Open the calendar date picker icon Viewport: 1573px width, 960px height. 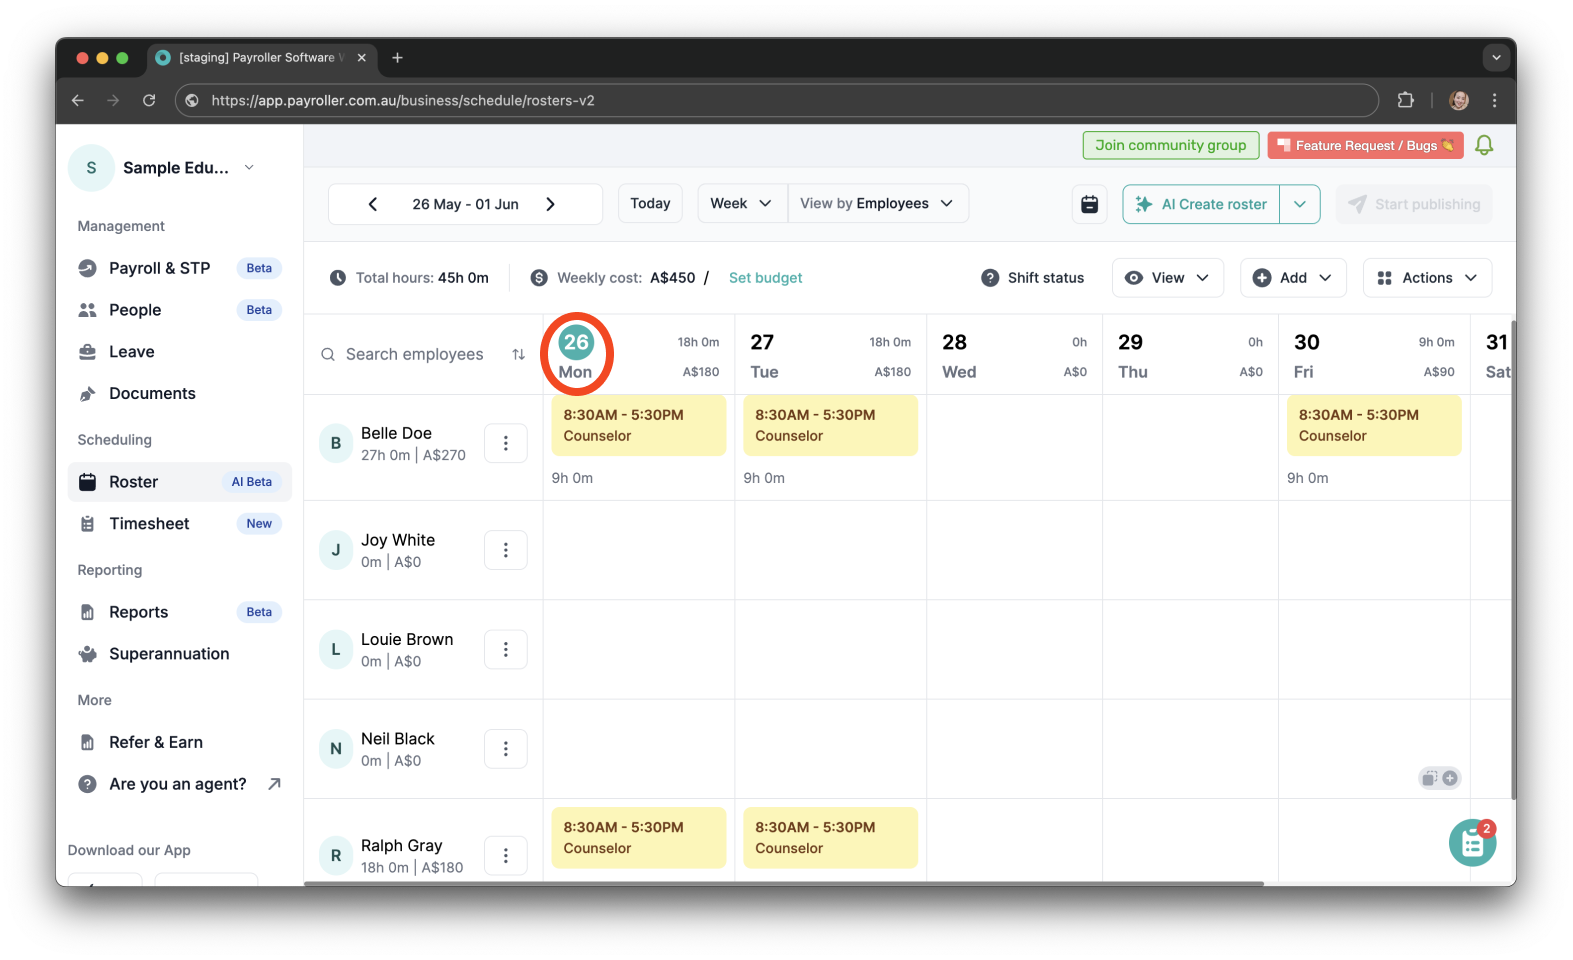[x=1089, y=204]
